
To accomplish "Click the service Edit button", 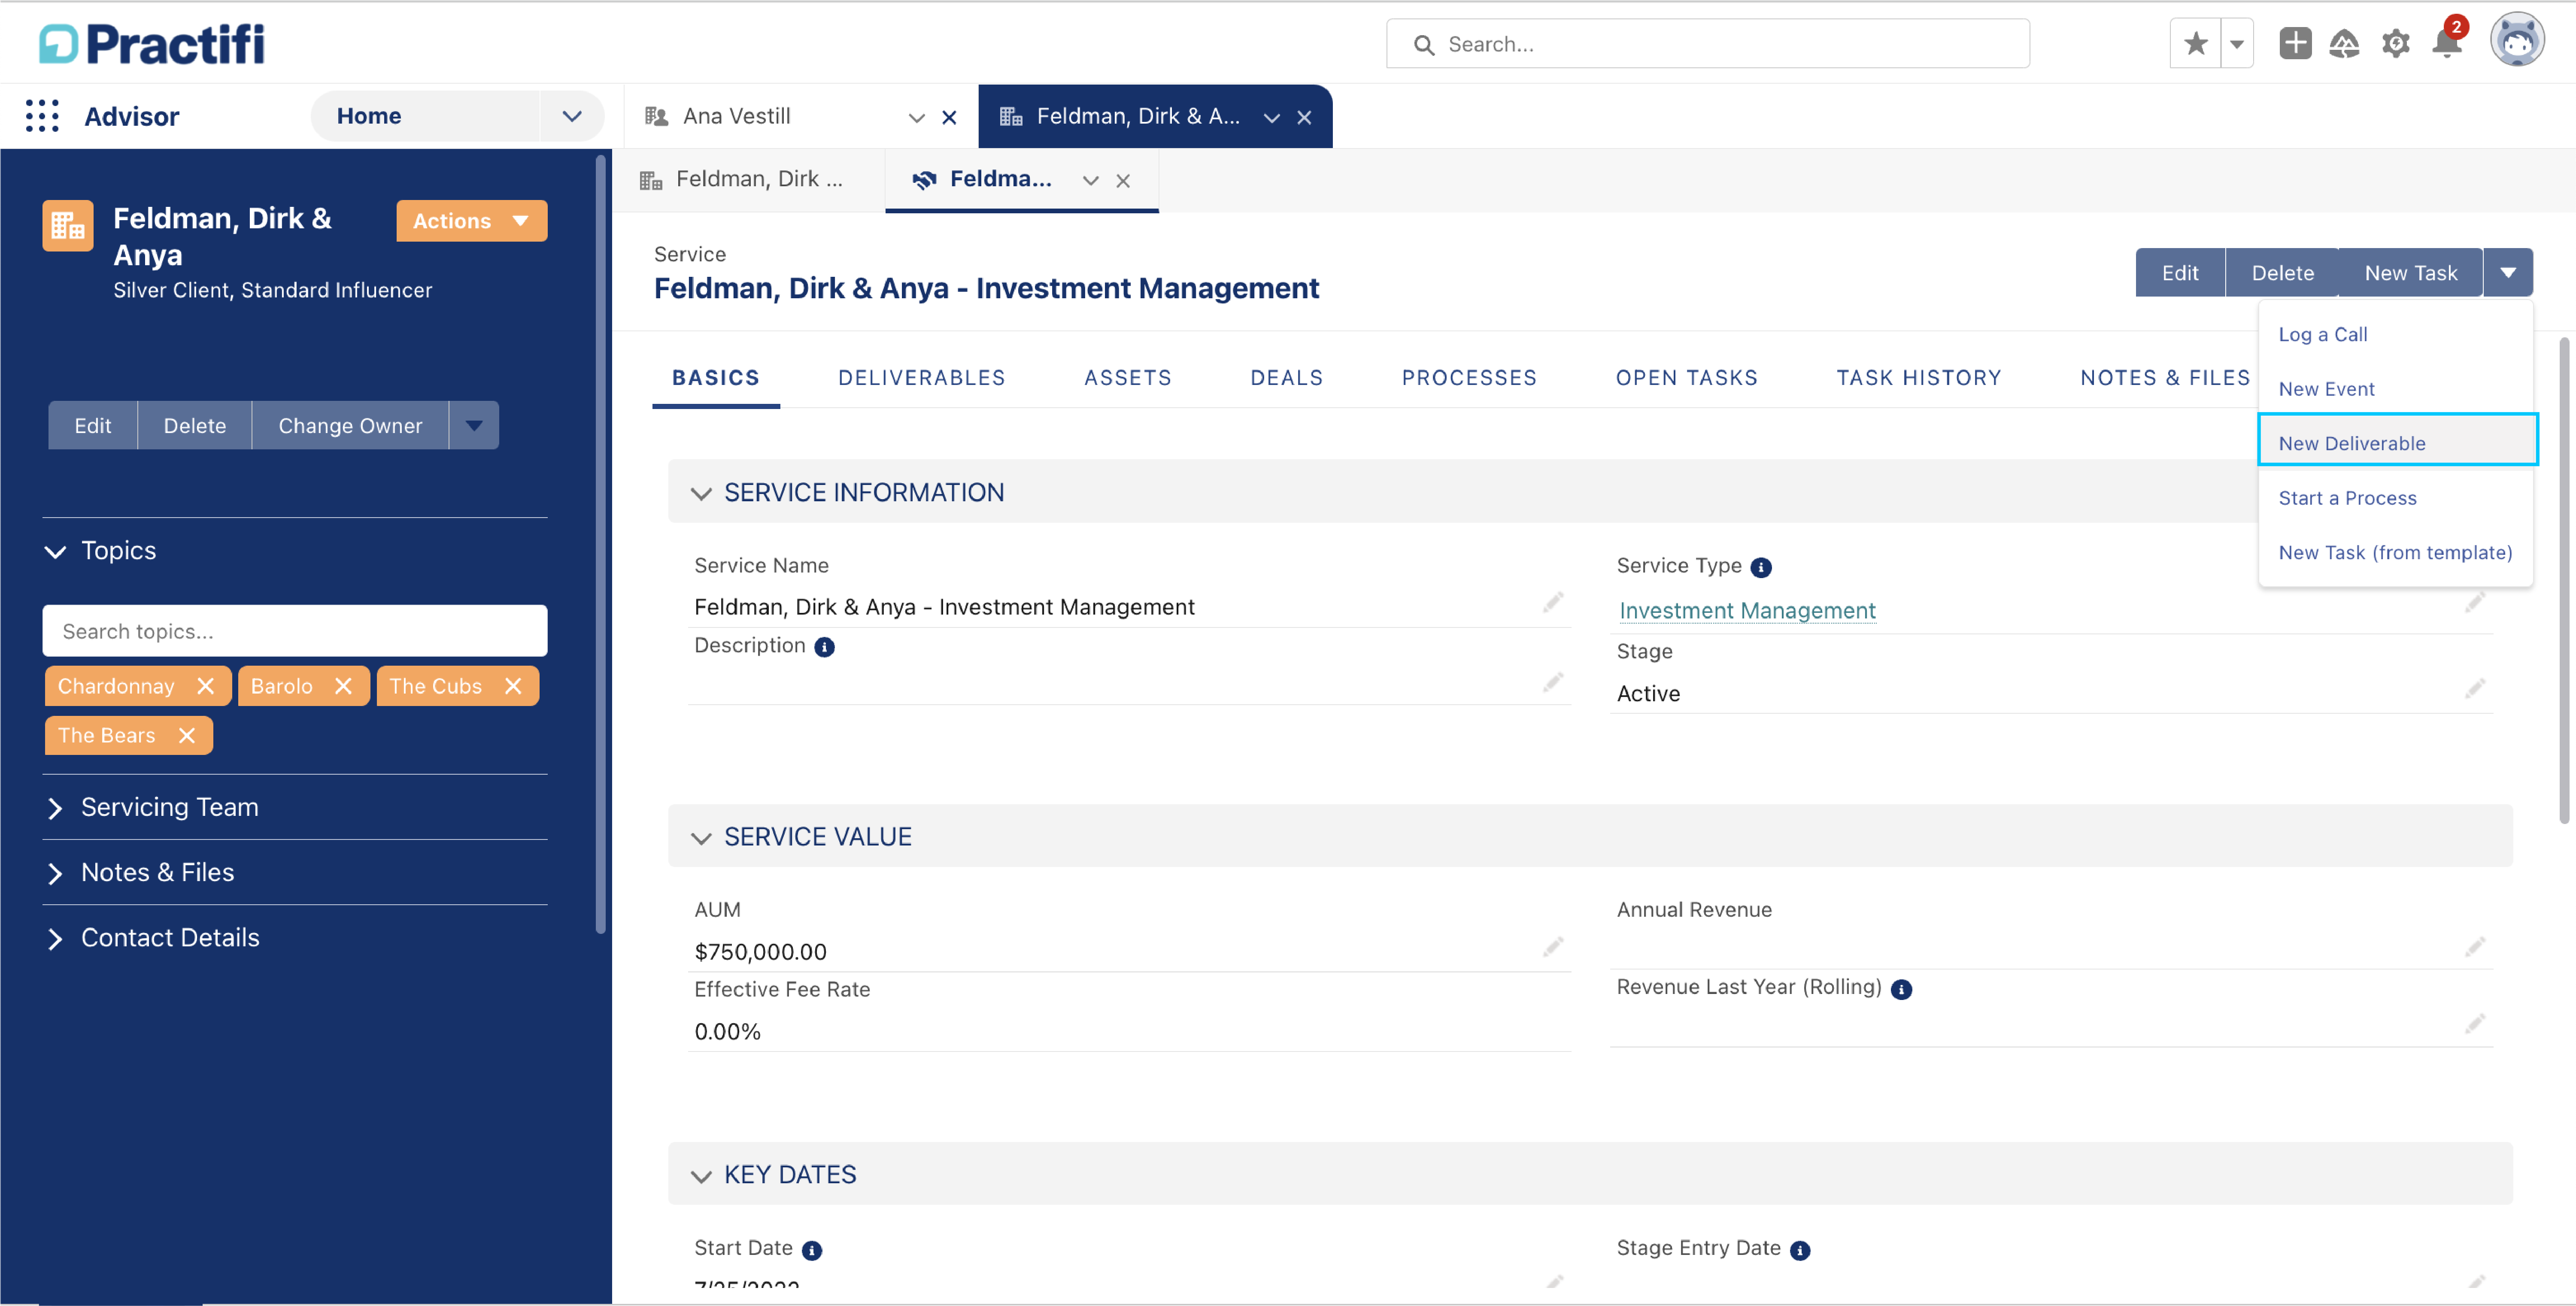I will tap(2180, 273).
